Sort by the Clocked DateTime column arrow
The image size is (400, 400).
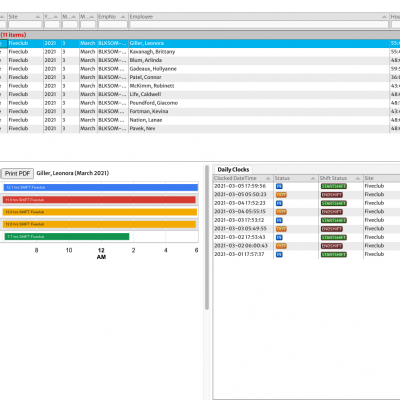(x=268, y=178)
